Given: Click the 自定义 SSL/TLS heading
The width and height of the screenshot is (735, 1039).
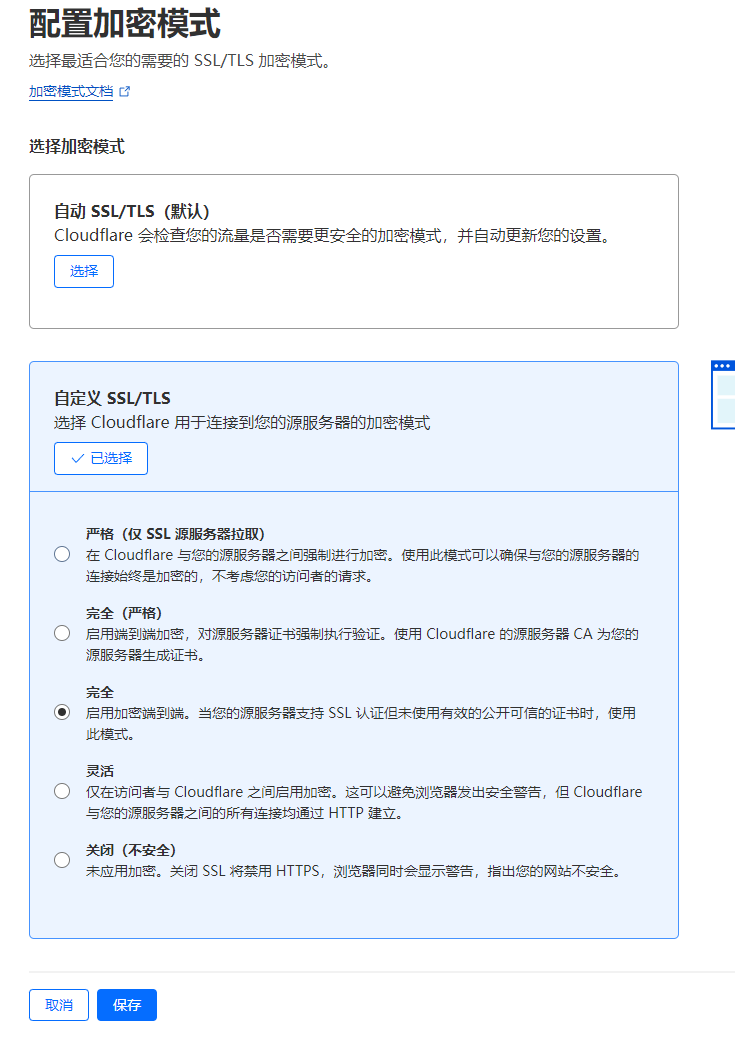Looking at the screenshot, I should pyautogui.click(x=113, y=398).
